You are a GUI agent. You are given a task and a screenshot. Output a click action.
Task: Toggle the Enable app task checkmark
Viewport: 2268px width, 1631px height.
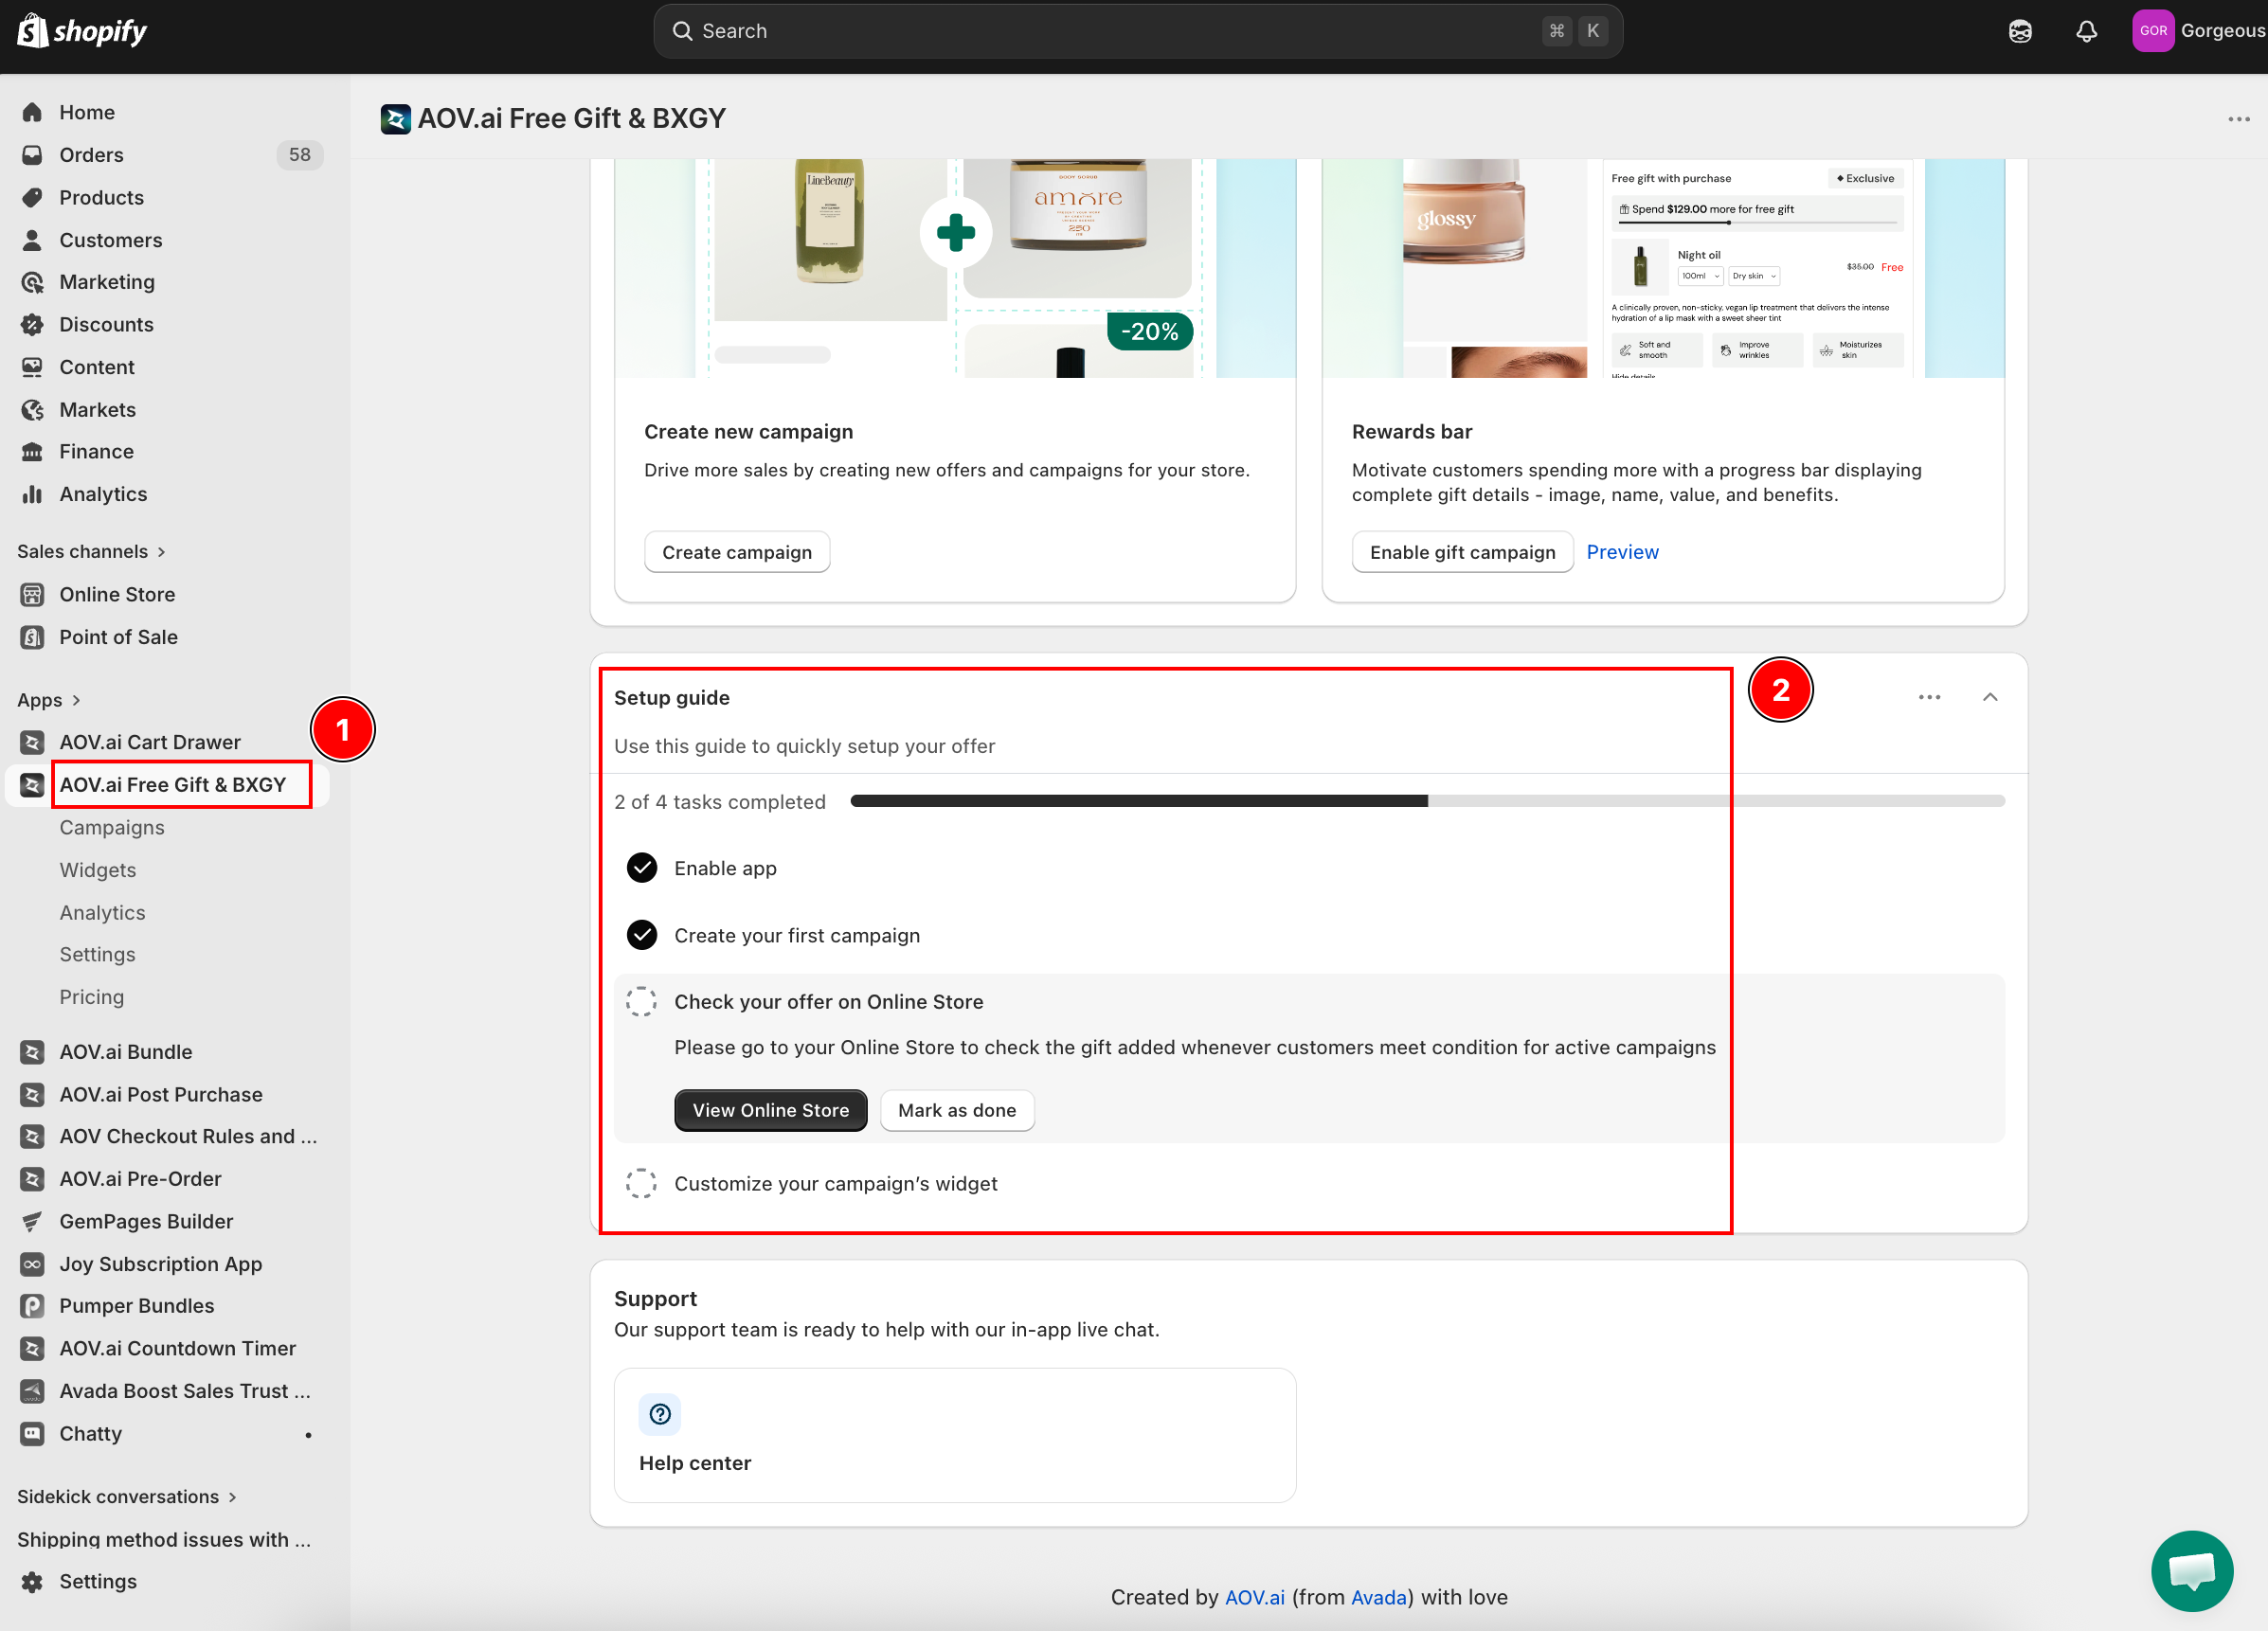click(x=642, y=867)
